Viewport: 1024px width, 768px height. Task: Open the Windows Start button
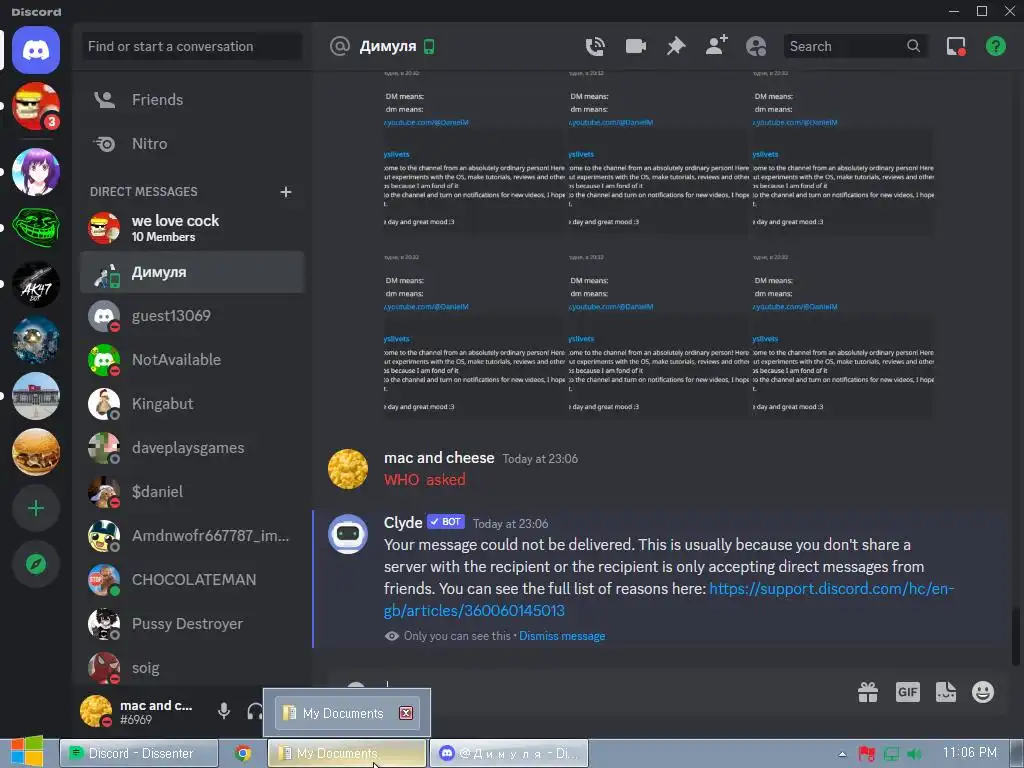click(26, 752)
